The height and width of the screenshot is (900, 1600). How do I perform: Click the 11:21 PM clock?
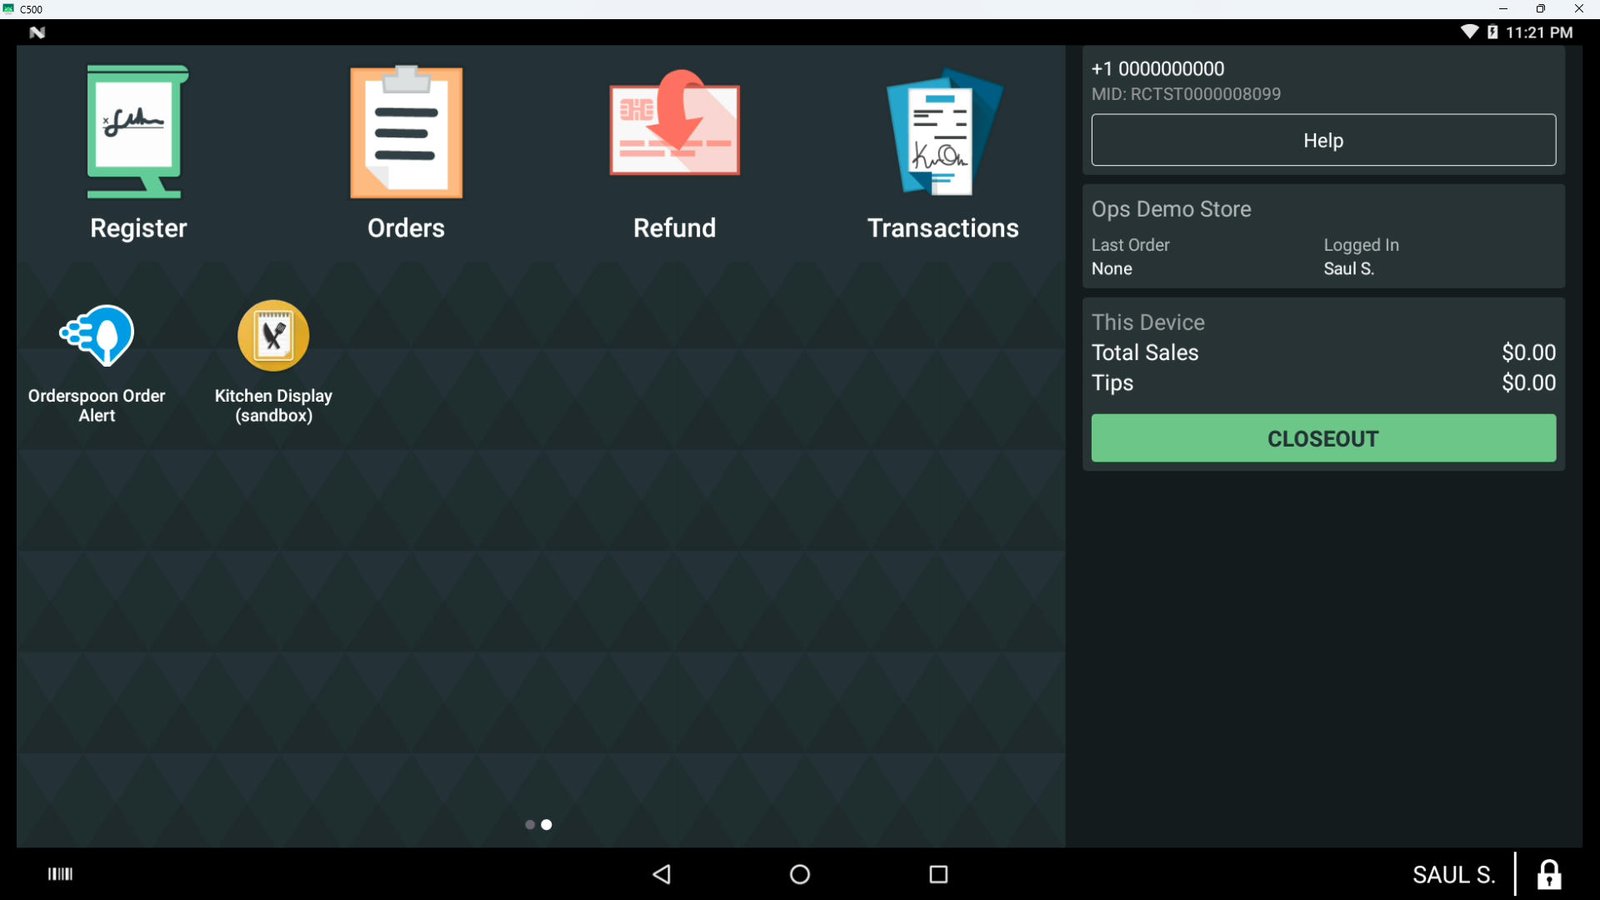pos(1539,32)
